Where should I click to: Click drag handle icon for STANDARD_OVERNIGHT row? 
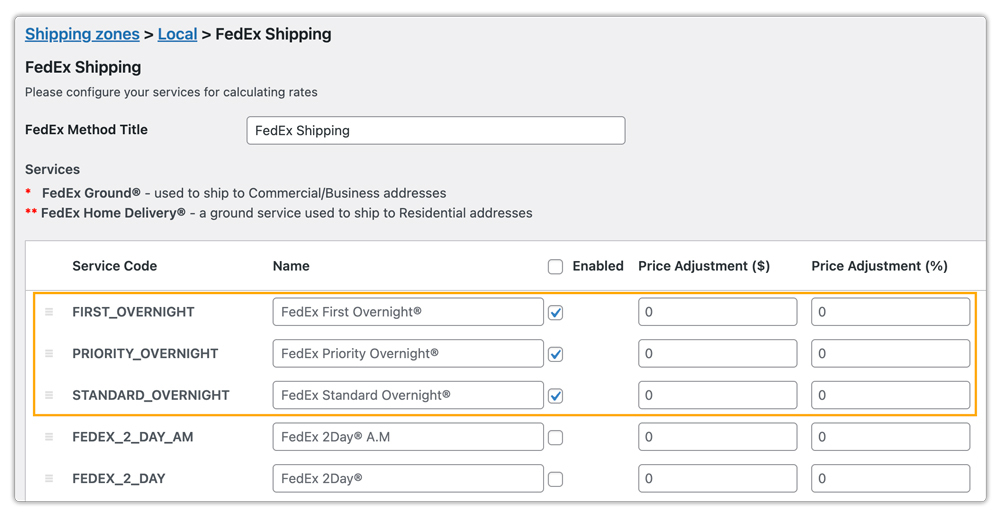point(49,395)
